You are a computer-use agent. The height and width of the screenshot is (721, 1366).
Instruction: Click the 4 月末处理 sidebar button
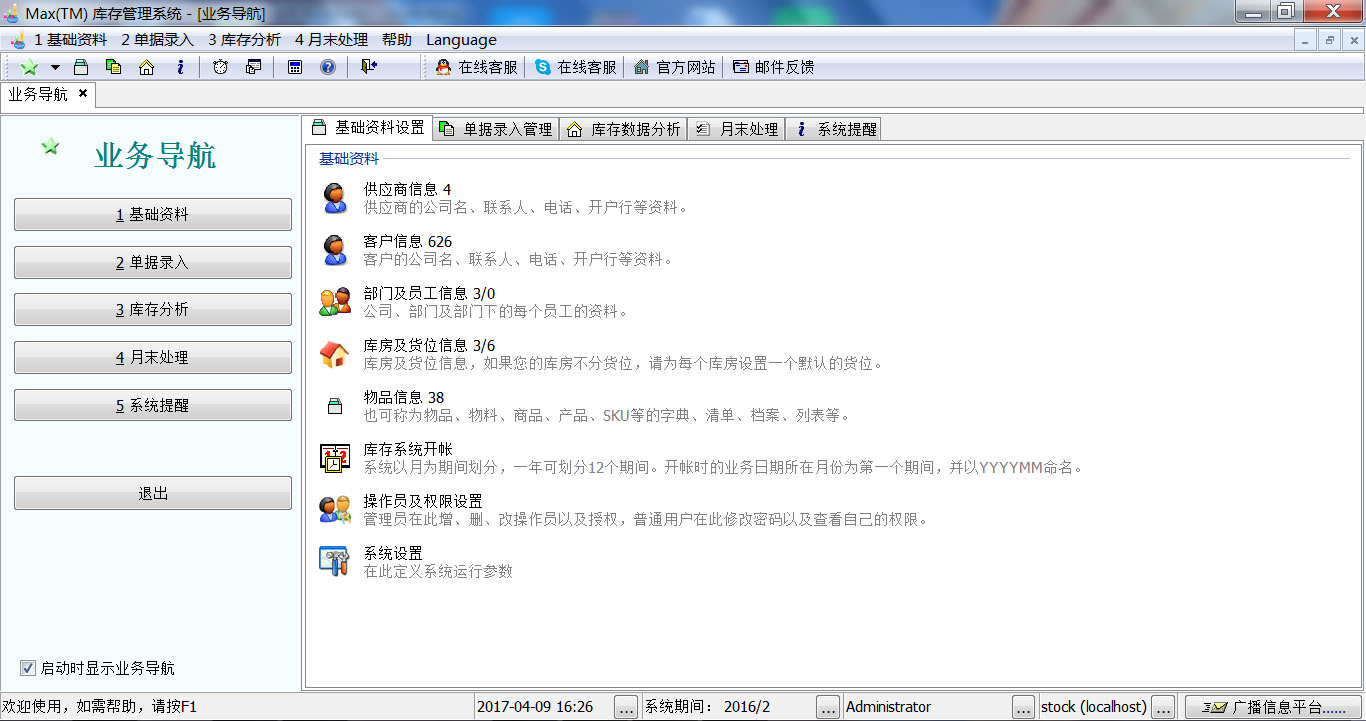153,357
